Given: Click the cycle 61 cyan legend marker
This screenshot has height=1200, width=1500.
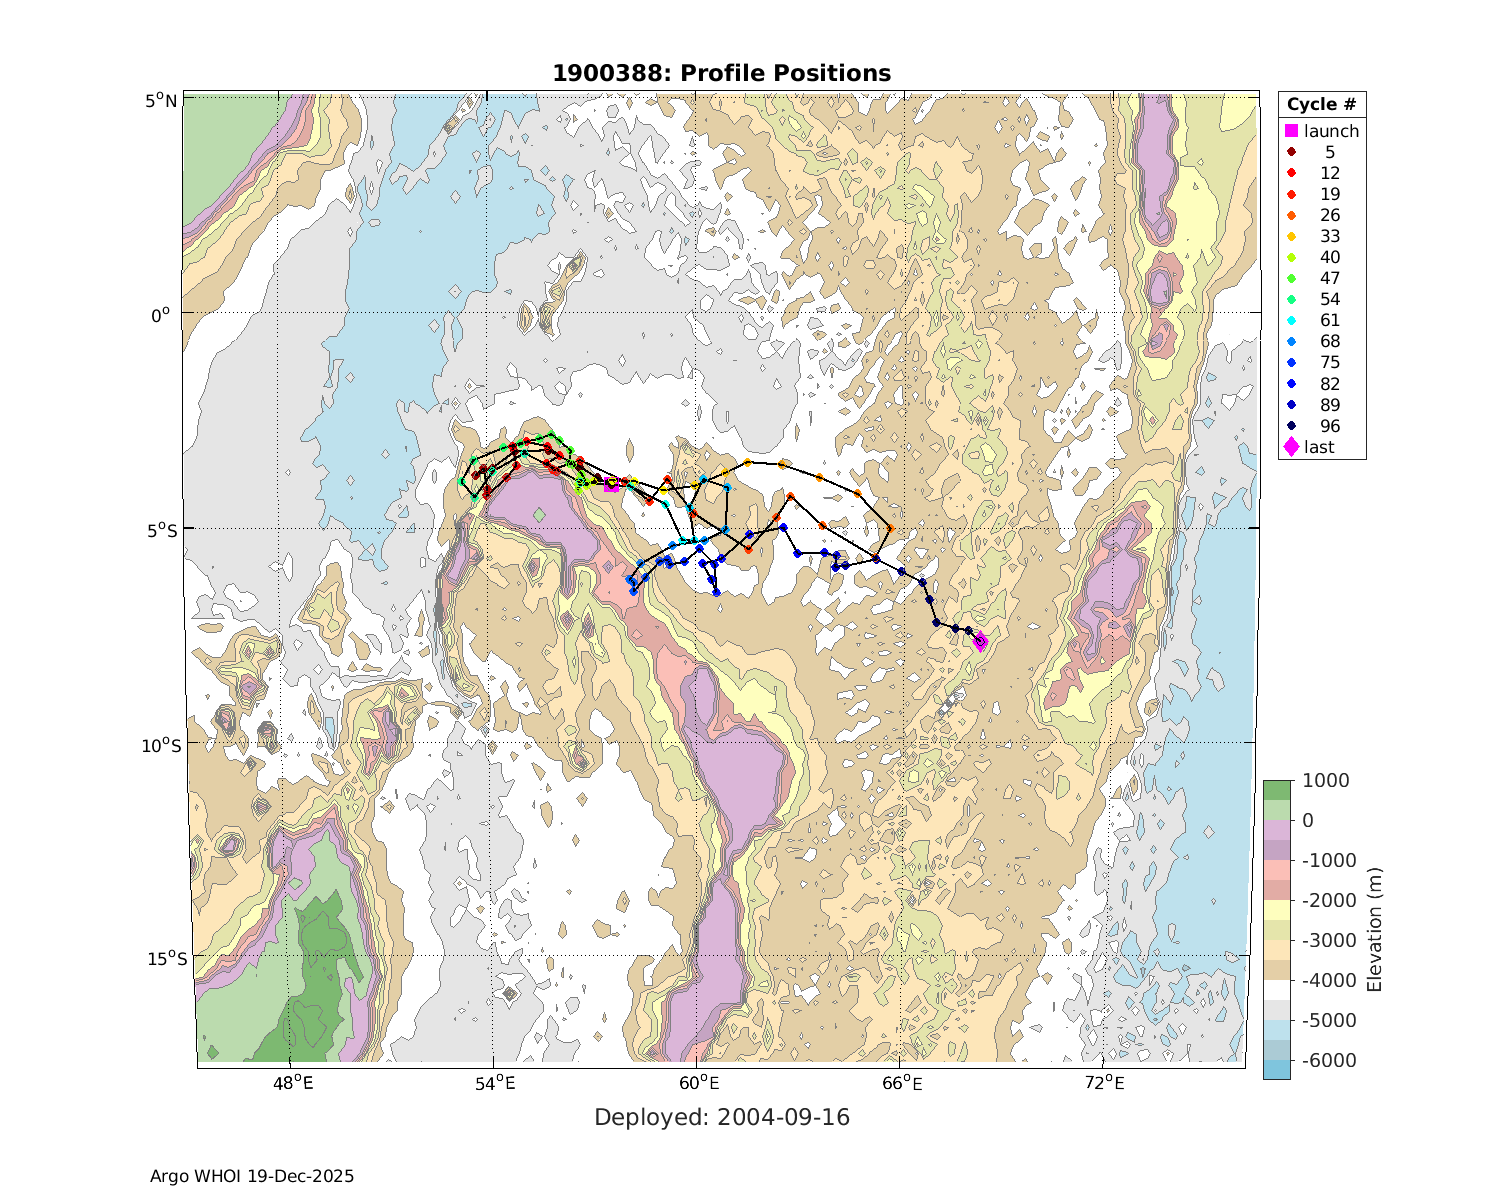Looking at the screenshot, I should click(x=1291, y=320).
